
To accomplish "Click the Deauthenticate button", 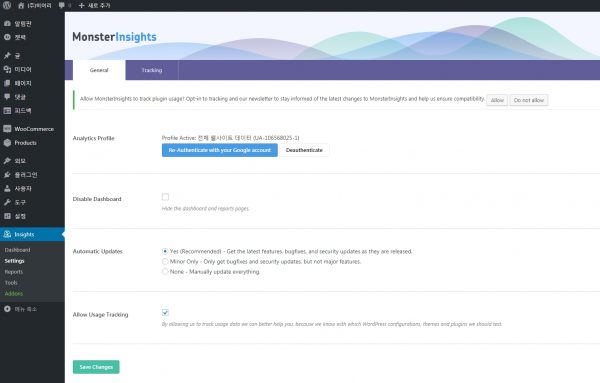I will 304,150.
